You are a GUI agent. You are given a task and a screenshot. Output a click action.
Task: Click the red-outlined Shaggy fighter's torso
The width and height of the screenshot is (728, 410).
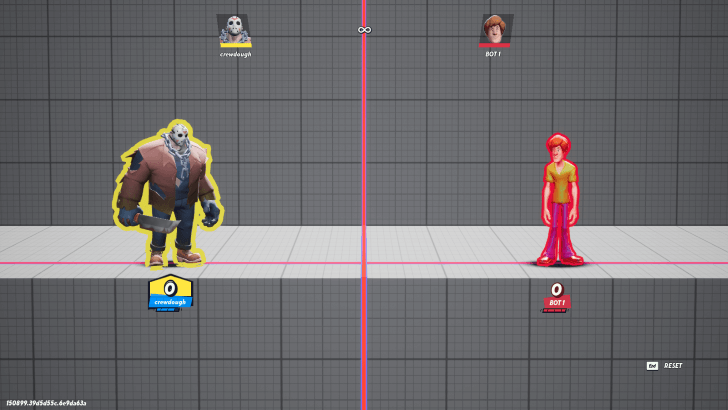[x=561, y=183]
